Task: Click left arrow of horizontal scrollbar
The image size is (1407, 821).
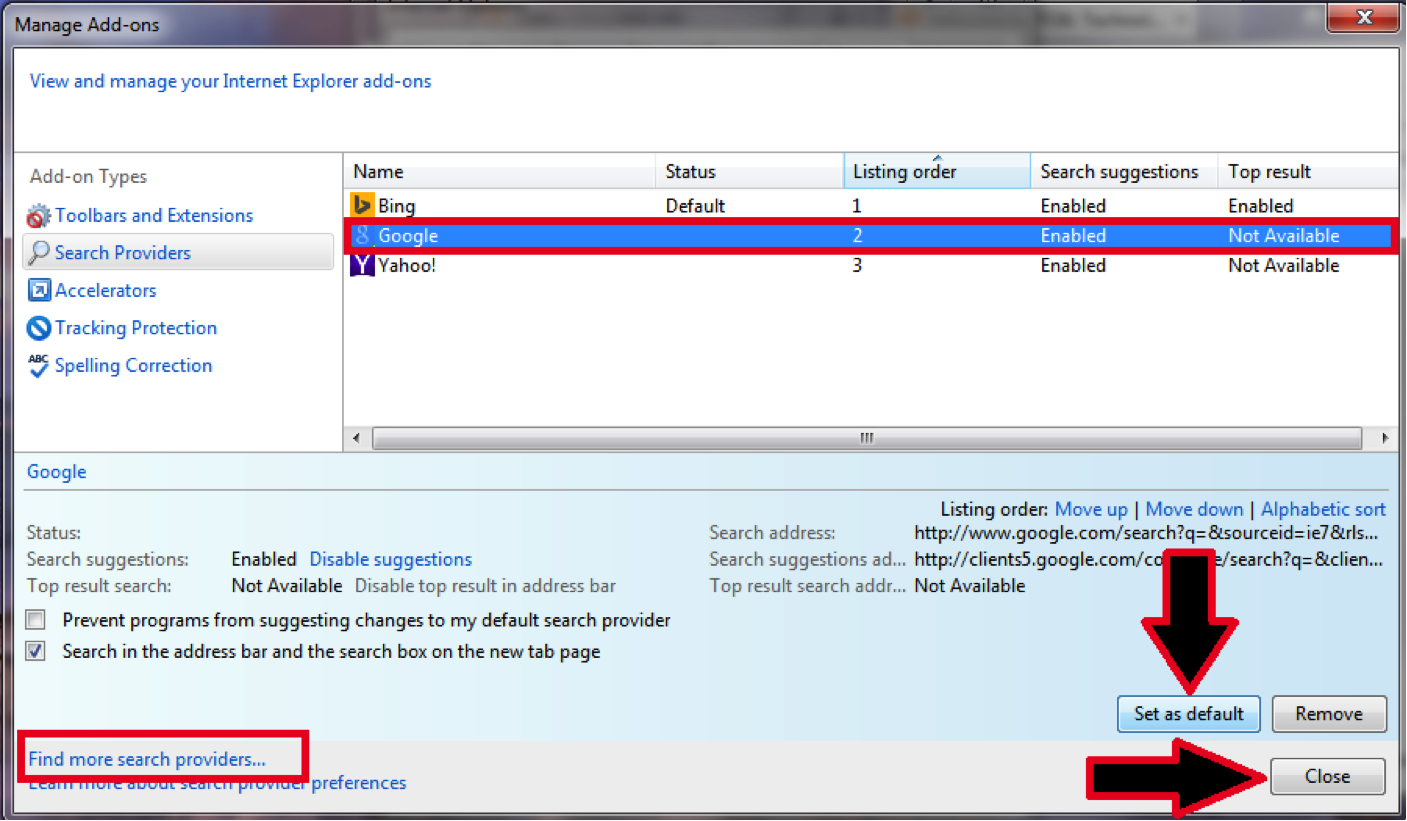Action: pos(357,438)
